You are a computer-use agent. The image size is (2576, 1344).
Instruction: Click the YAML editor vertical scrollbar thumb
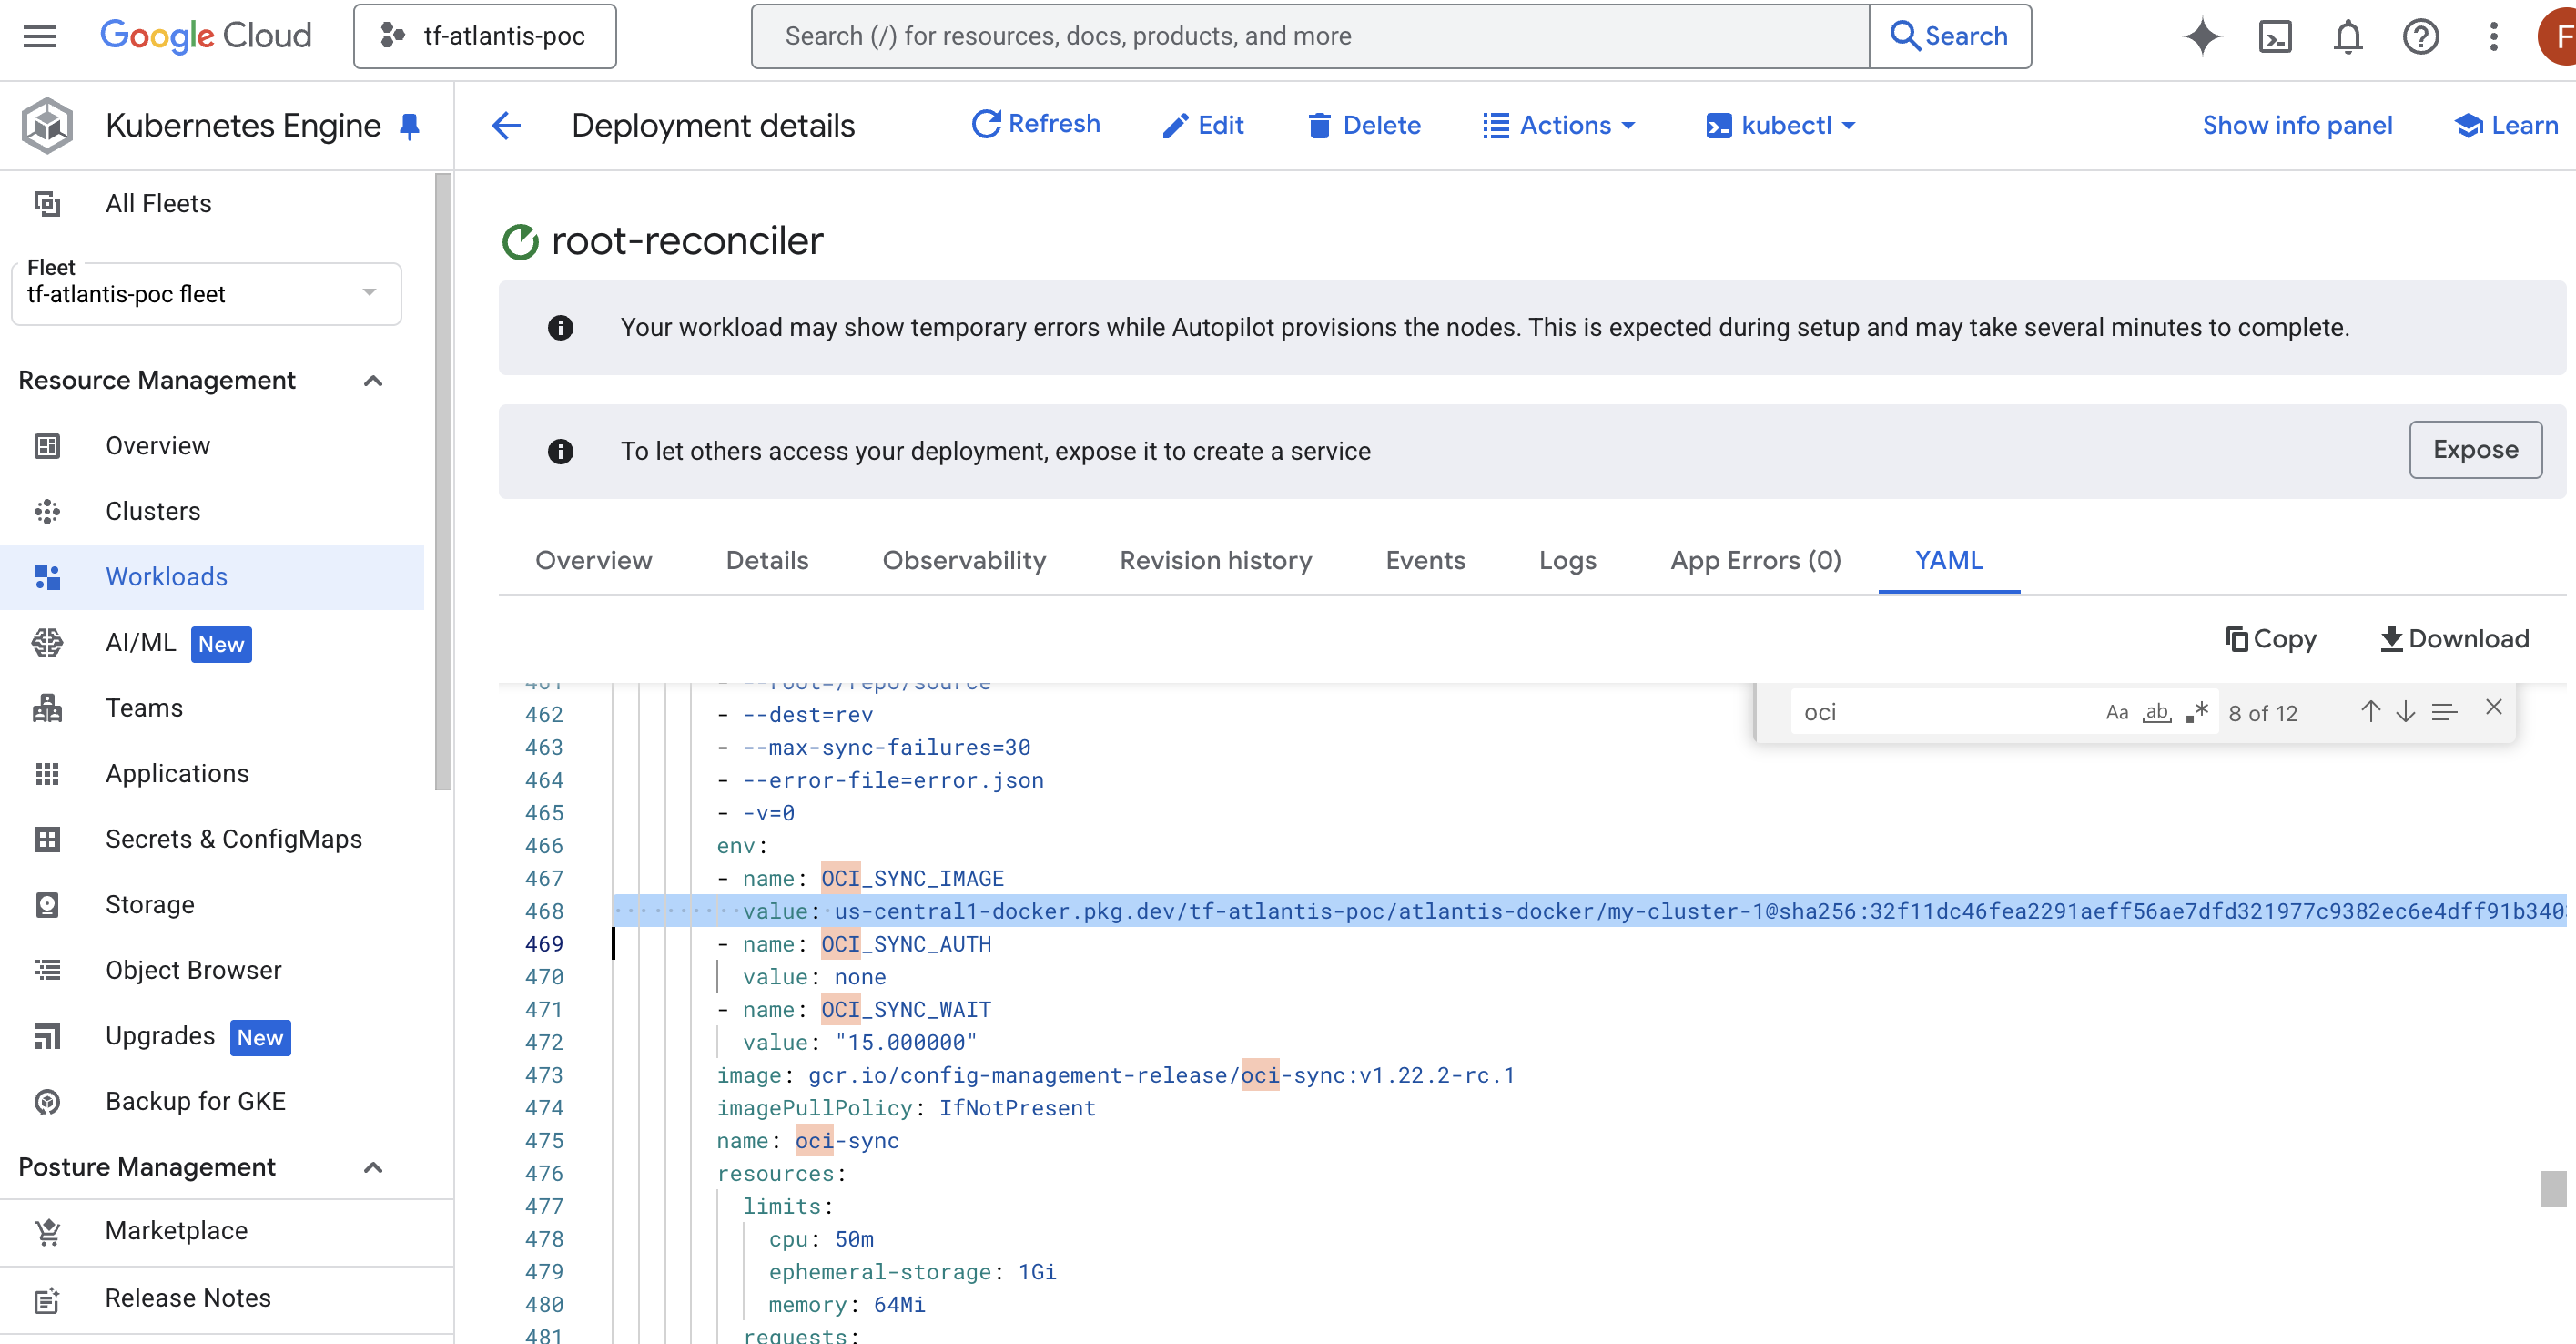click(x=2553, y=1189)
